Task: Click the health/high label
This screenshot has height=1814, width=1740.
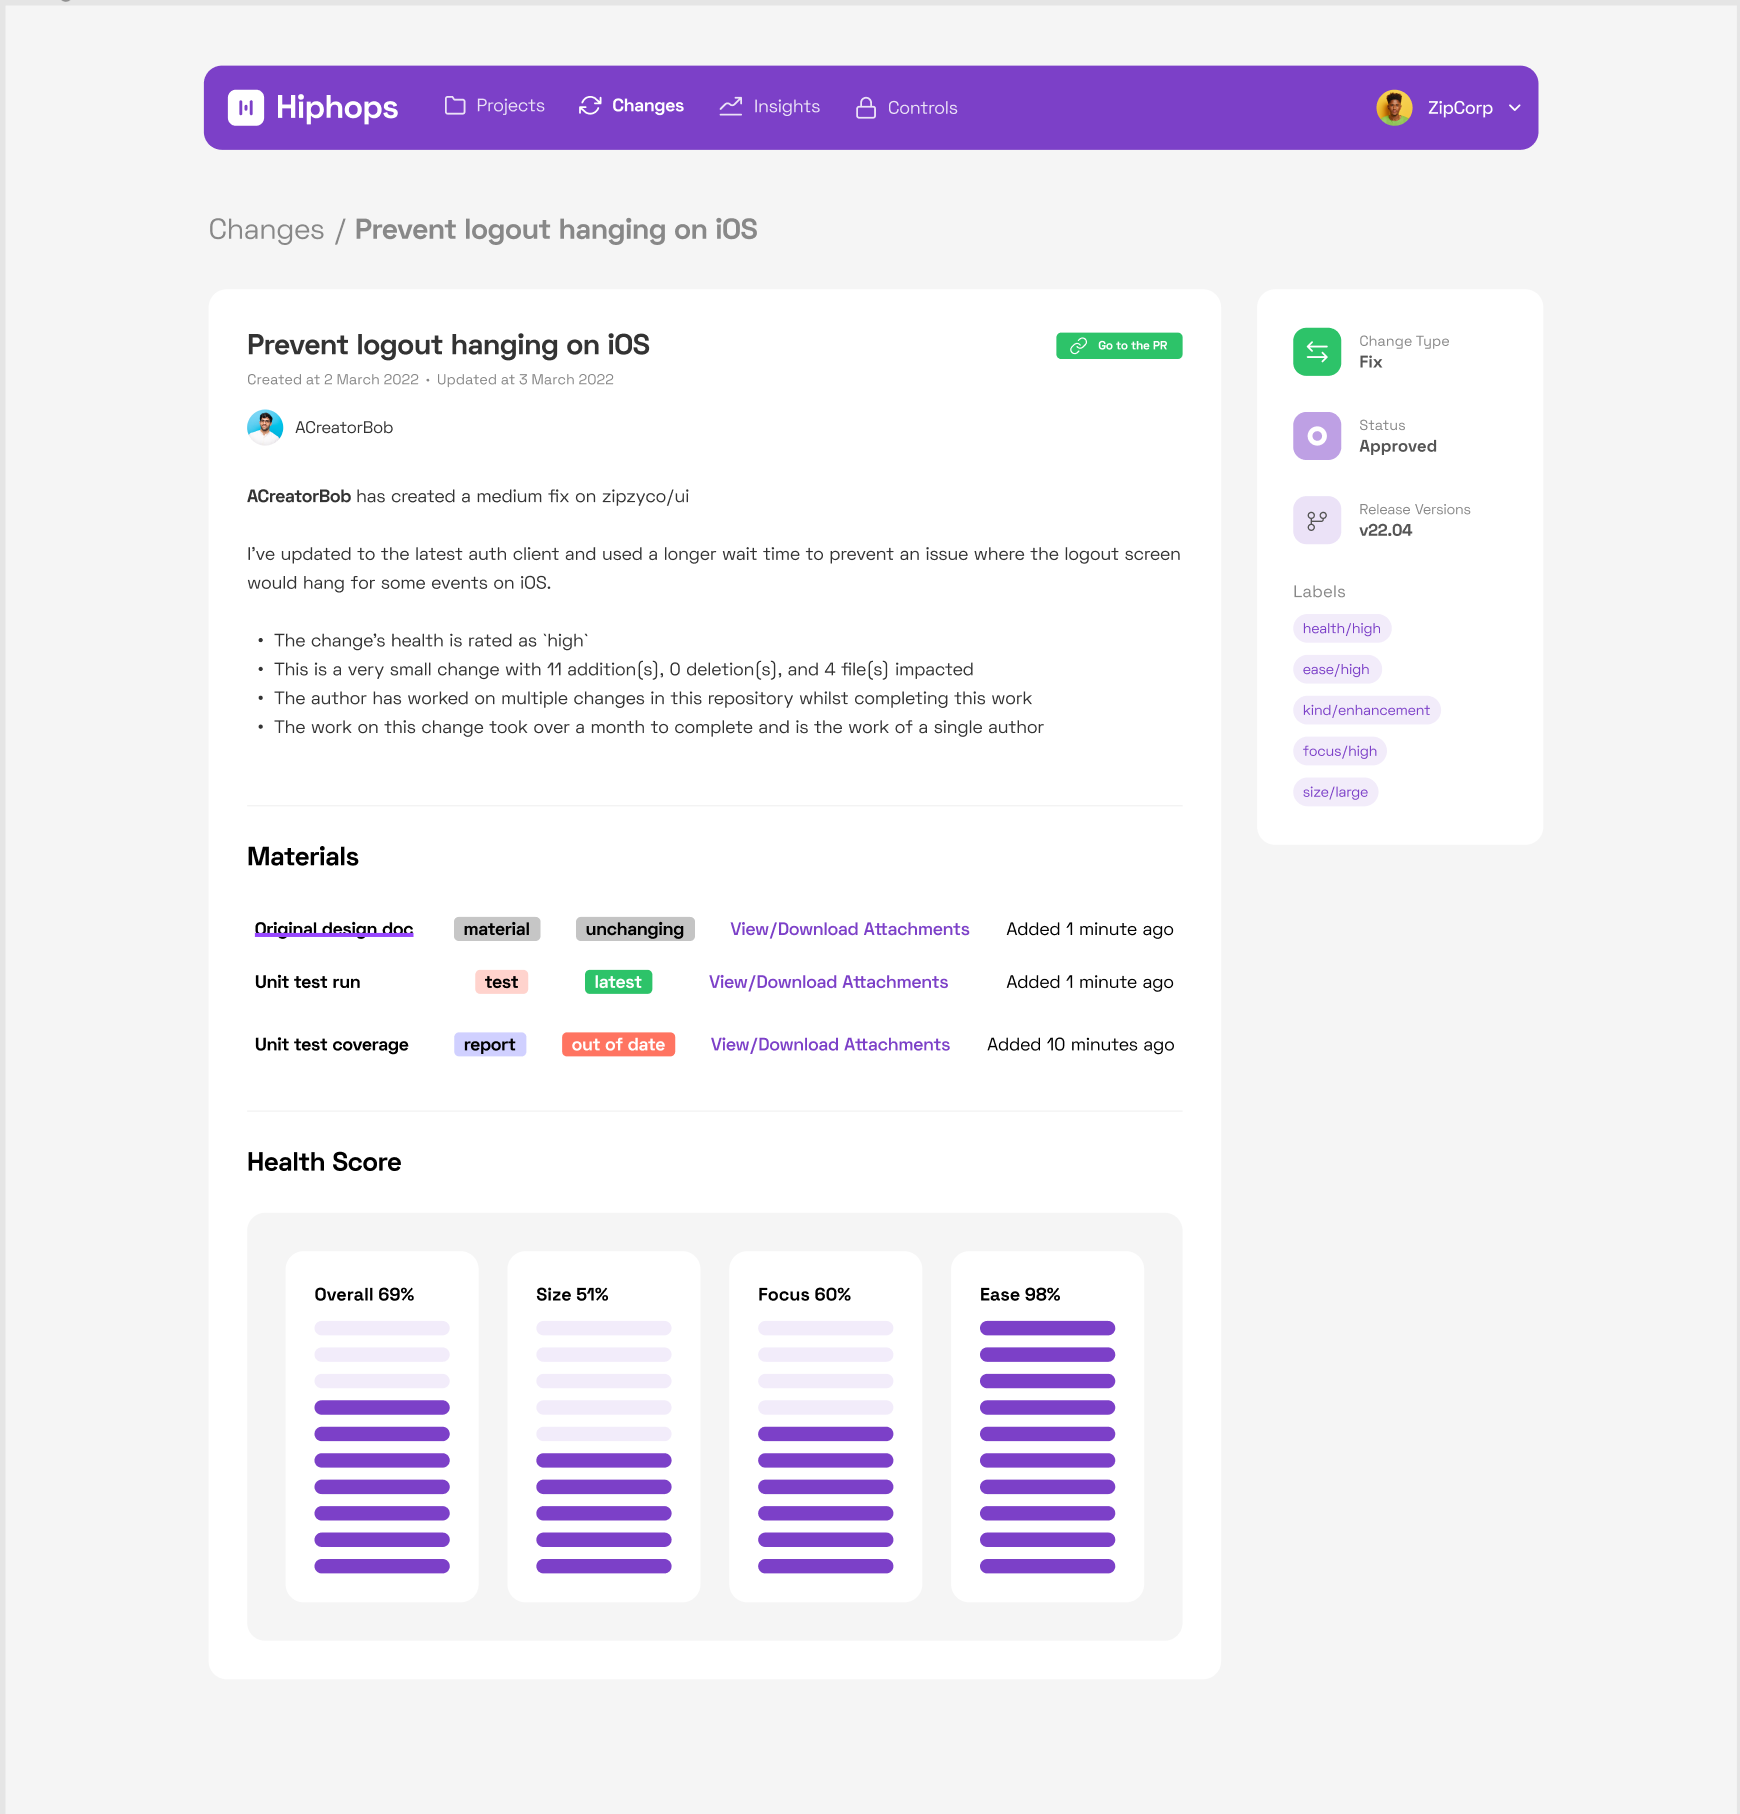Action: [x=1342, y=628]
